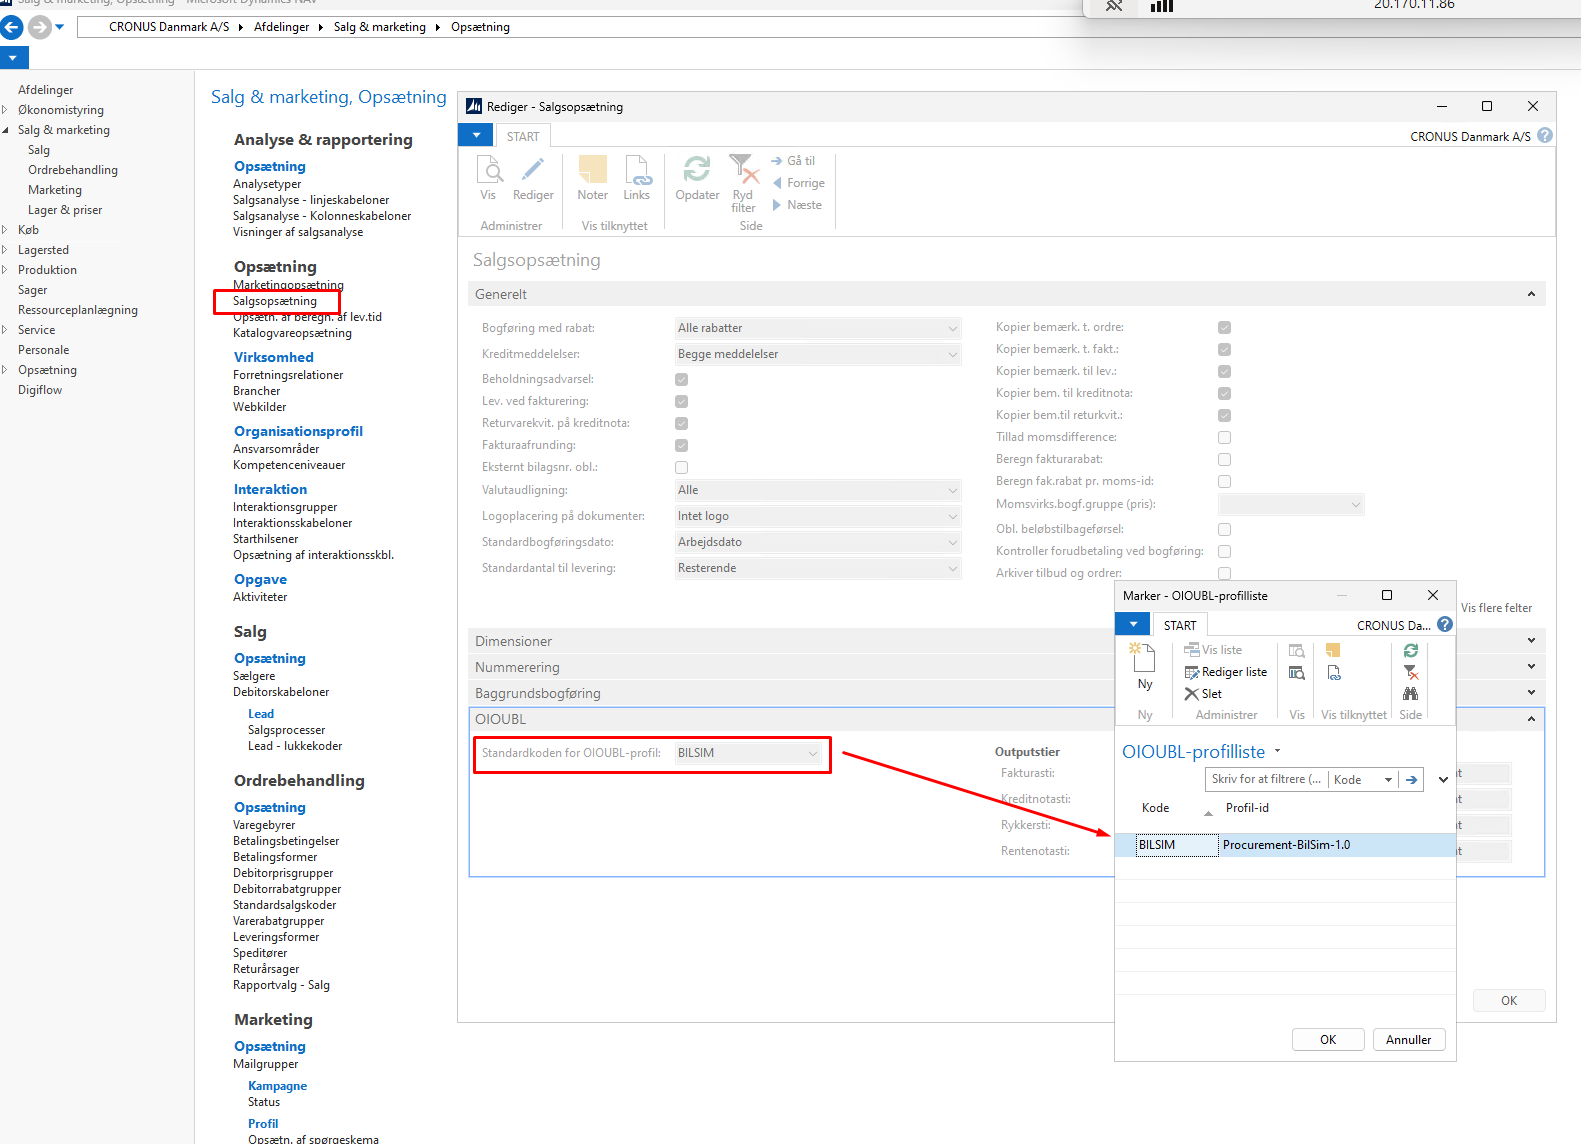Open the Bogføring med rabat dropdown
The image size is (1581, 1144).
(x=817, y=328)
